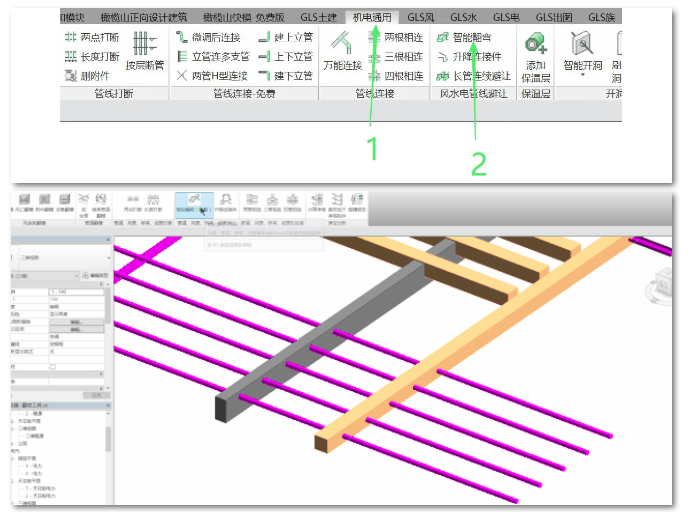Open the 1 - 电力 floor plan view
Viewport: 688px width, 512px height.
click(34, 466)
